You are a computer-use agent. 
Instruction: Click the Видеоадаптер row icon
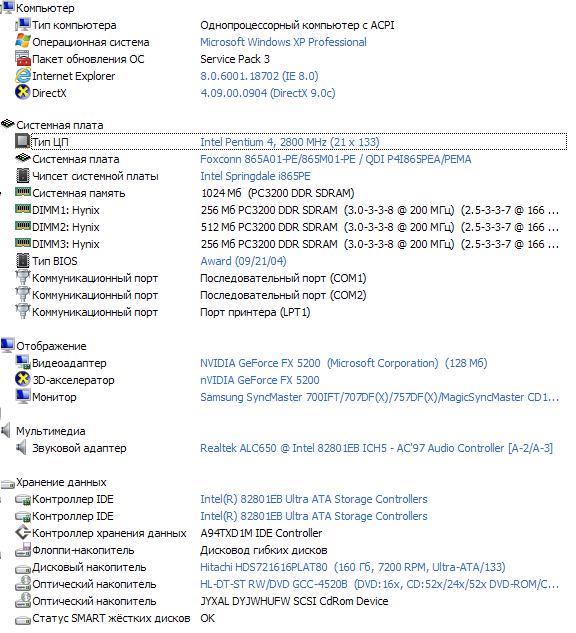point(23,362)
